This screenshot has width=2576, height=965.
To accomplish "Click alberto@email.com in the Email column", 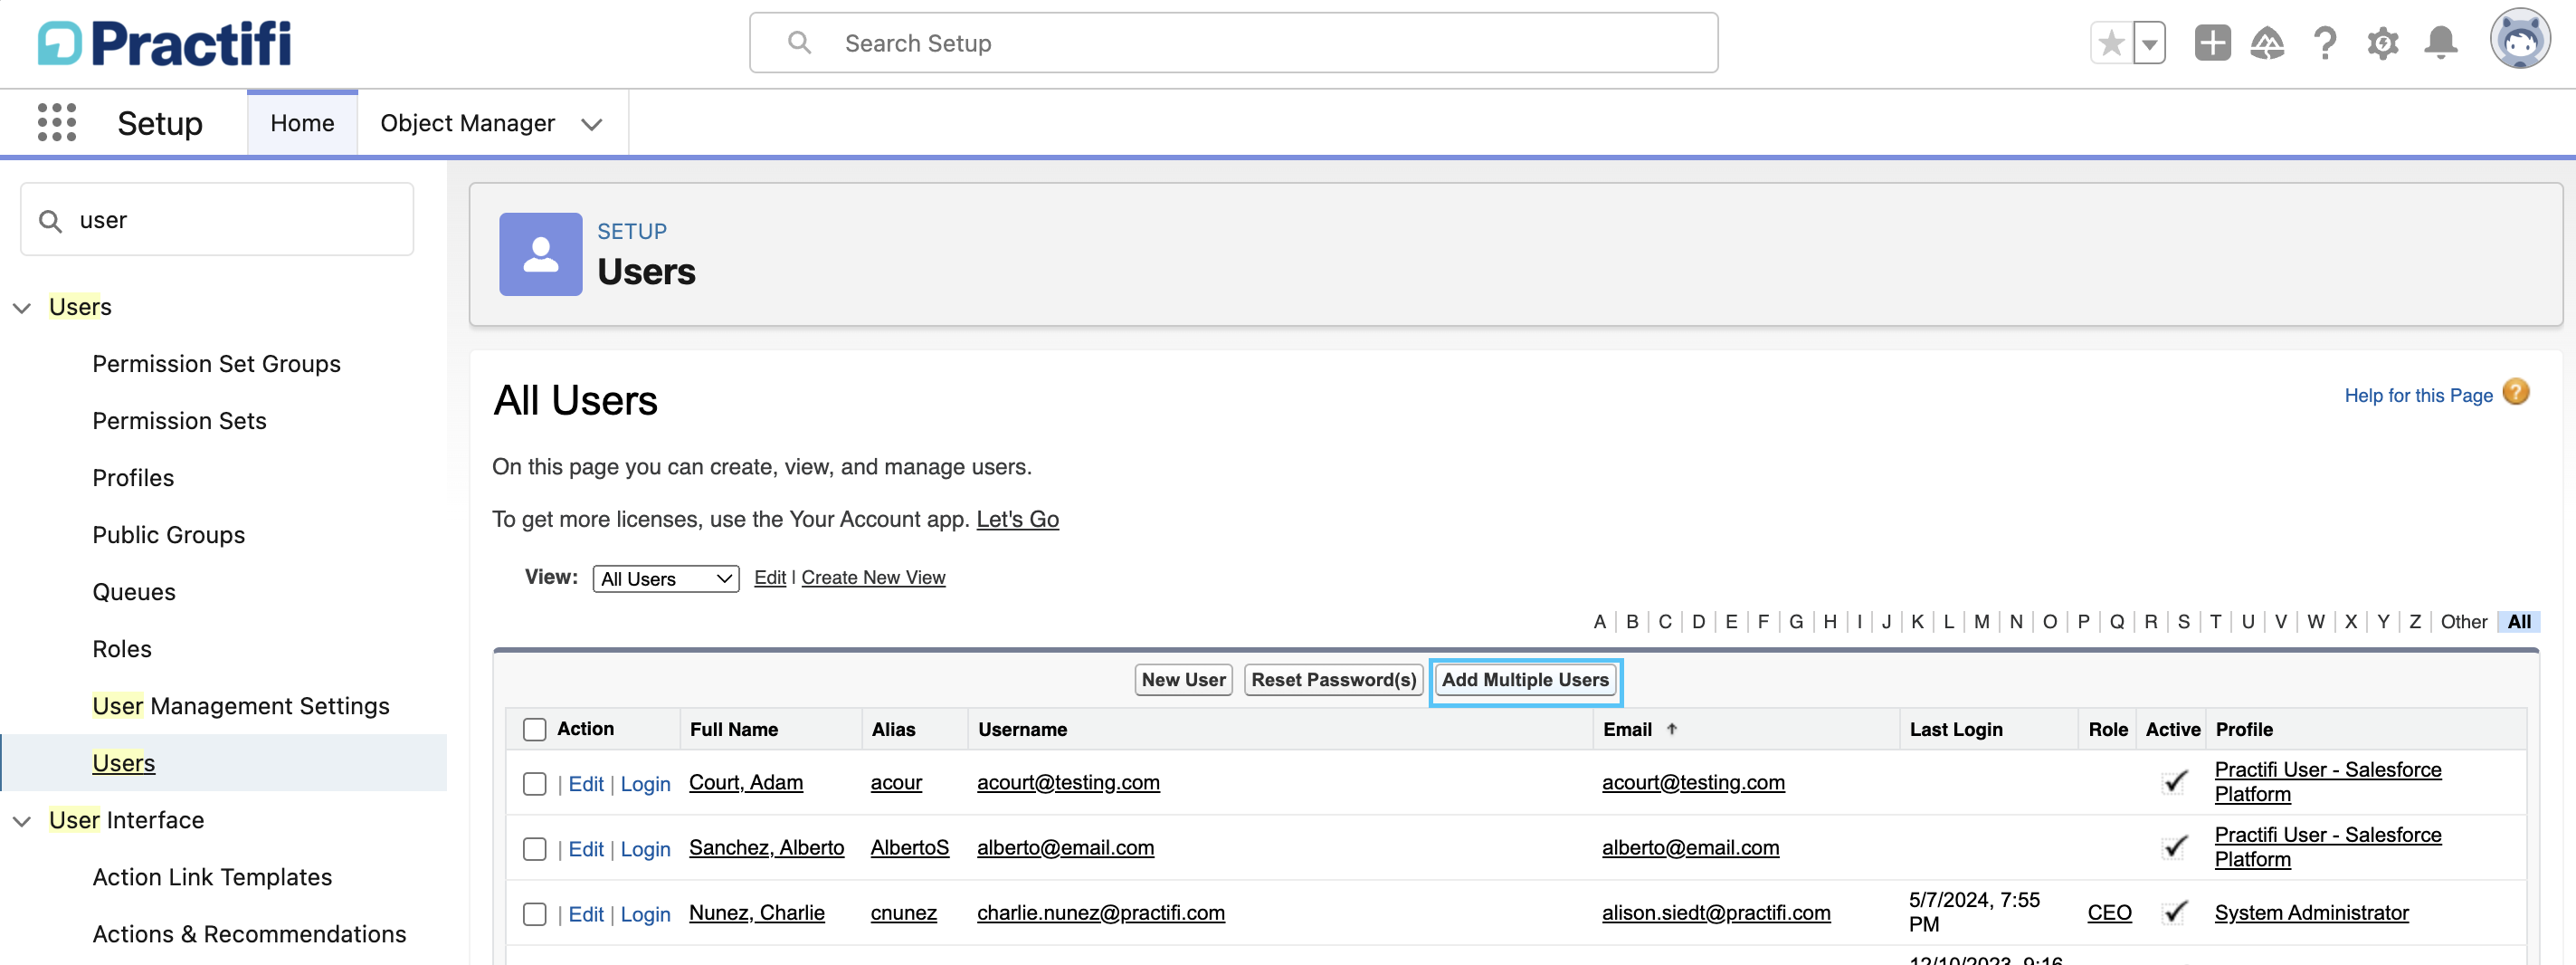I will pos(1690,848).
